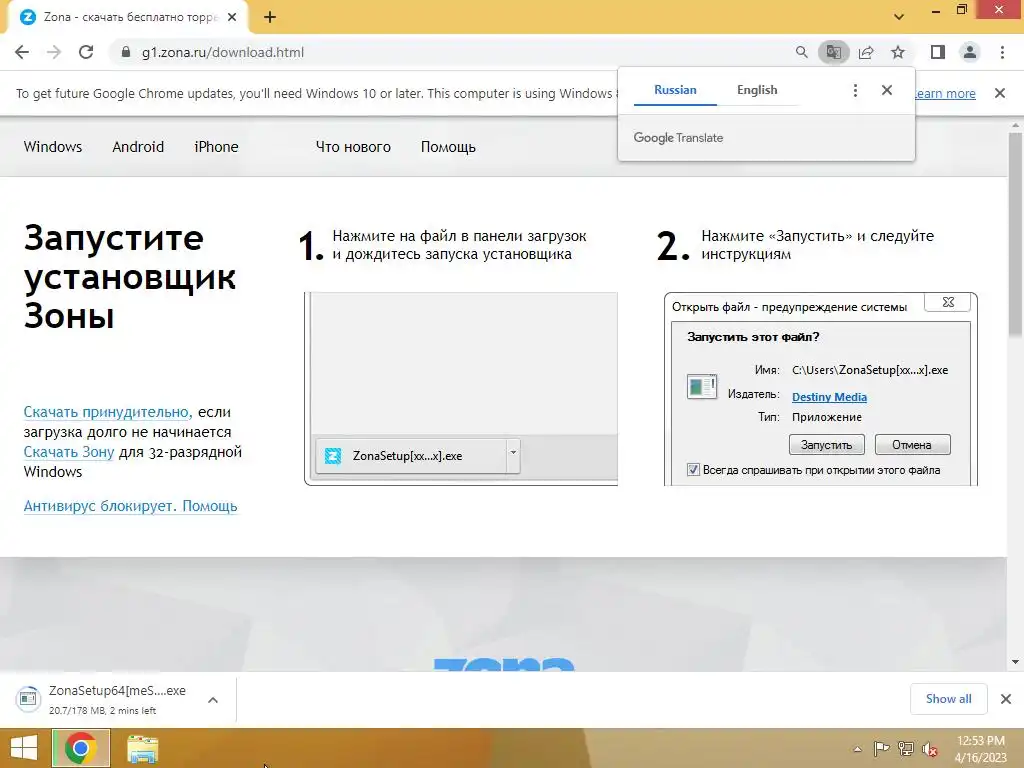Open the Windows Start button

click(x=24, y=748)
